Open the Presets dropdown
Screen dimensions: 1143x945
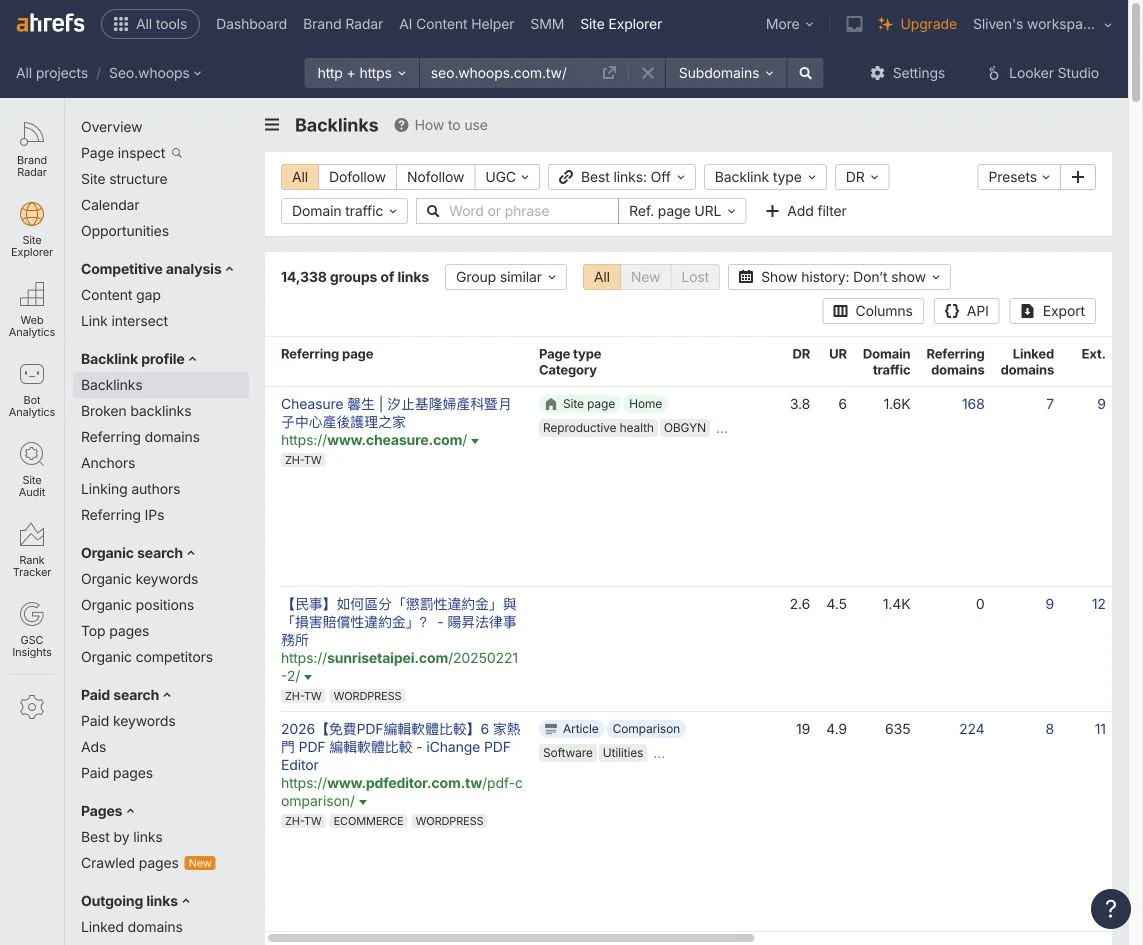click(x=1018, y=177)
